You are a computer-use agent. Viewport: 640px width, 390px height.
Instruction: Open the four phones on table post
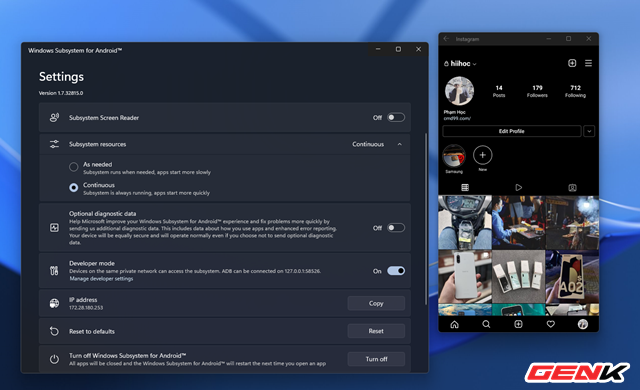pyautogui.click(x=518, y=277)
